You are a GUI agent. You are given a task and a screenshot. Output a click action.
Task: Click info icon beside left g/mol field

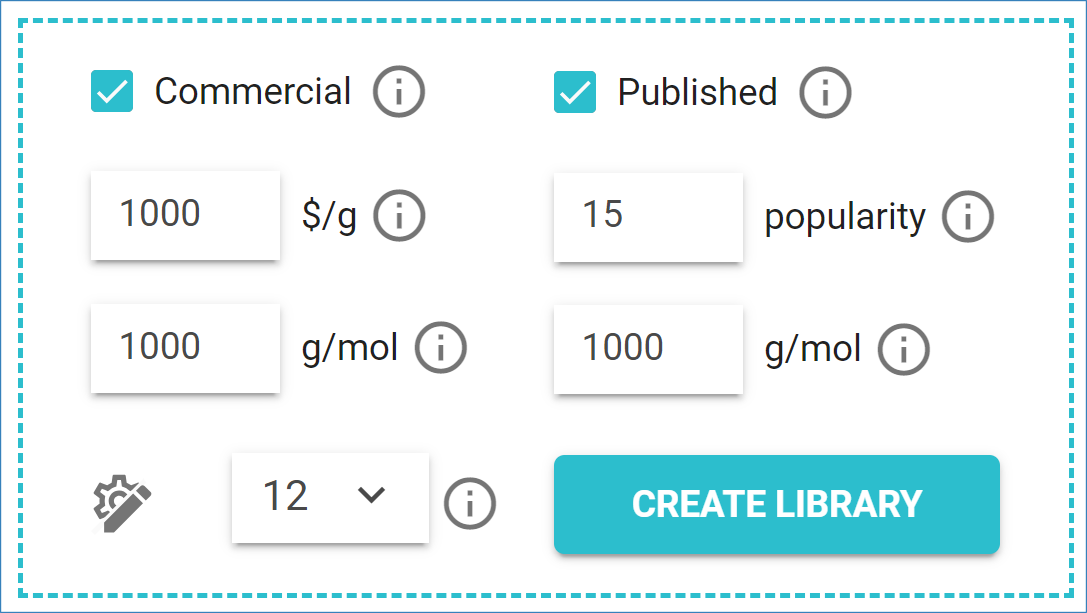pyautogui.click(x=441, y=347)
